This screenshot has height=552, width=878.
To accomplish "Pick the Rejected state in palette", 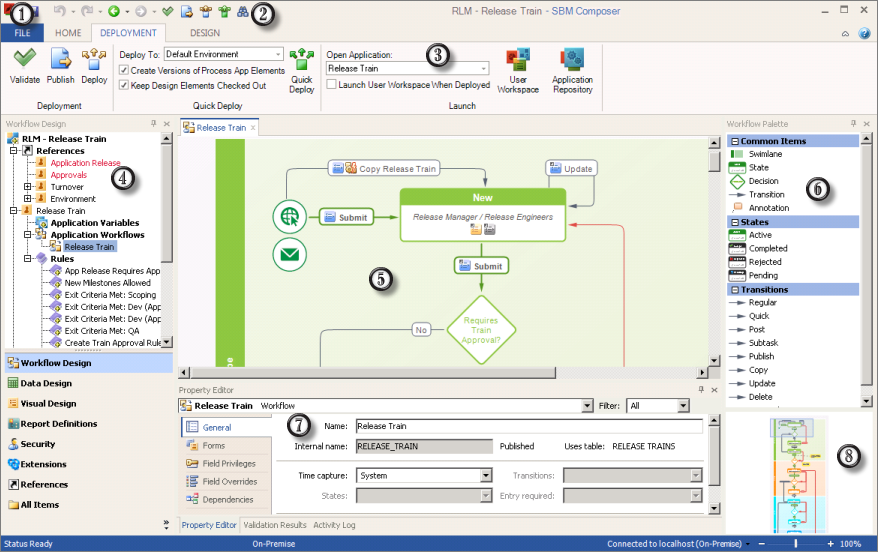I will [765, 262].
